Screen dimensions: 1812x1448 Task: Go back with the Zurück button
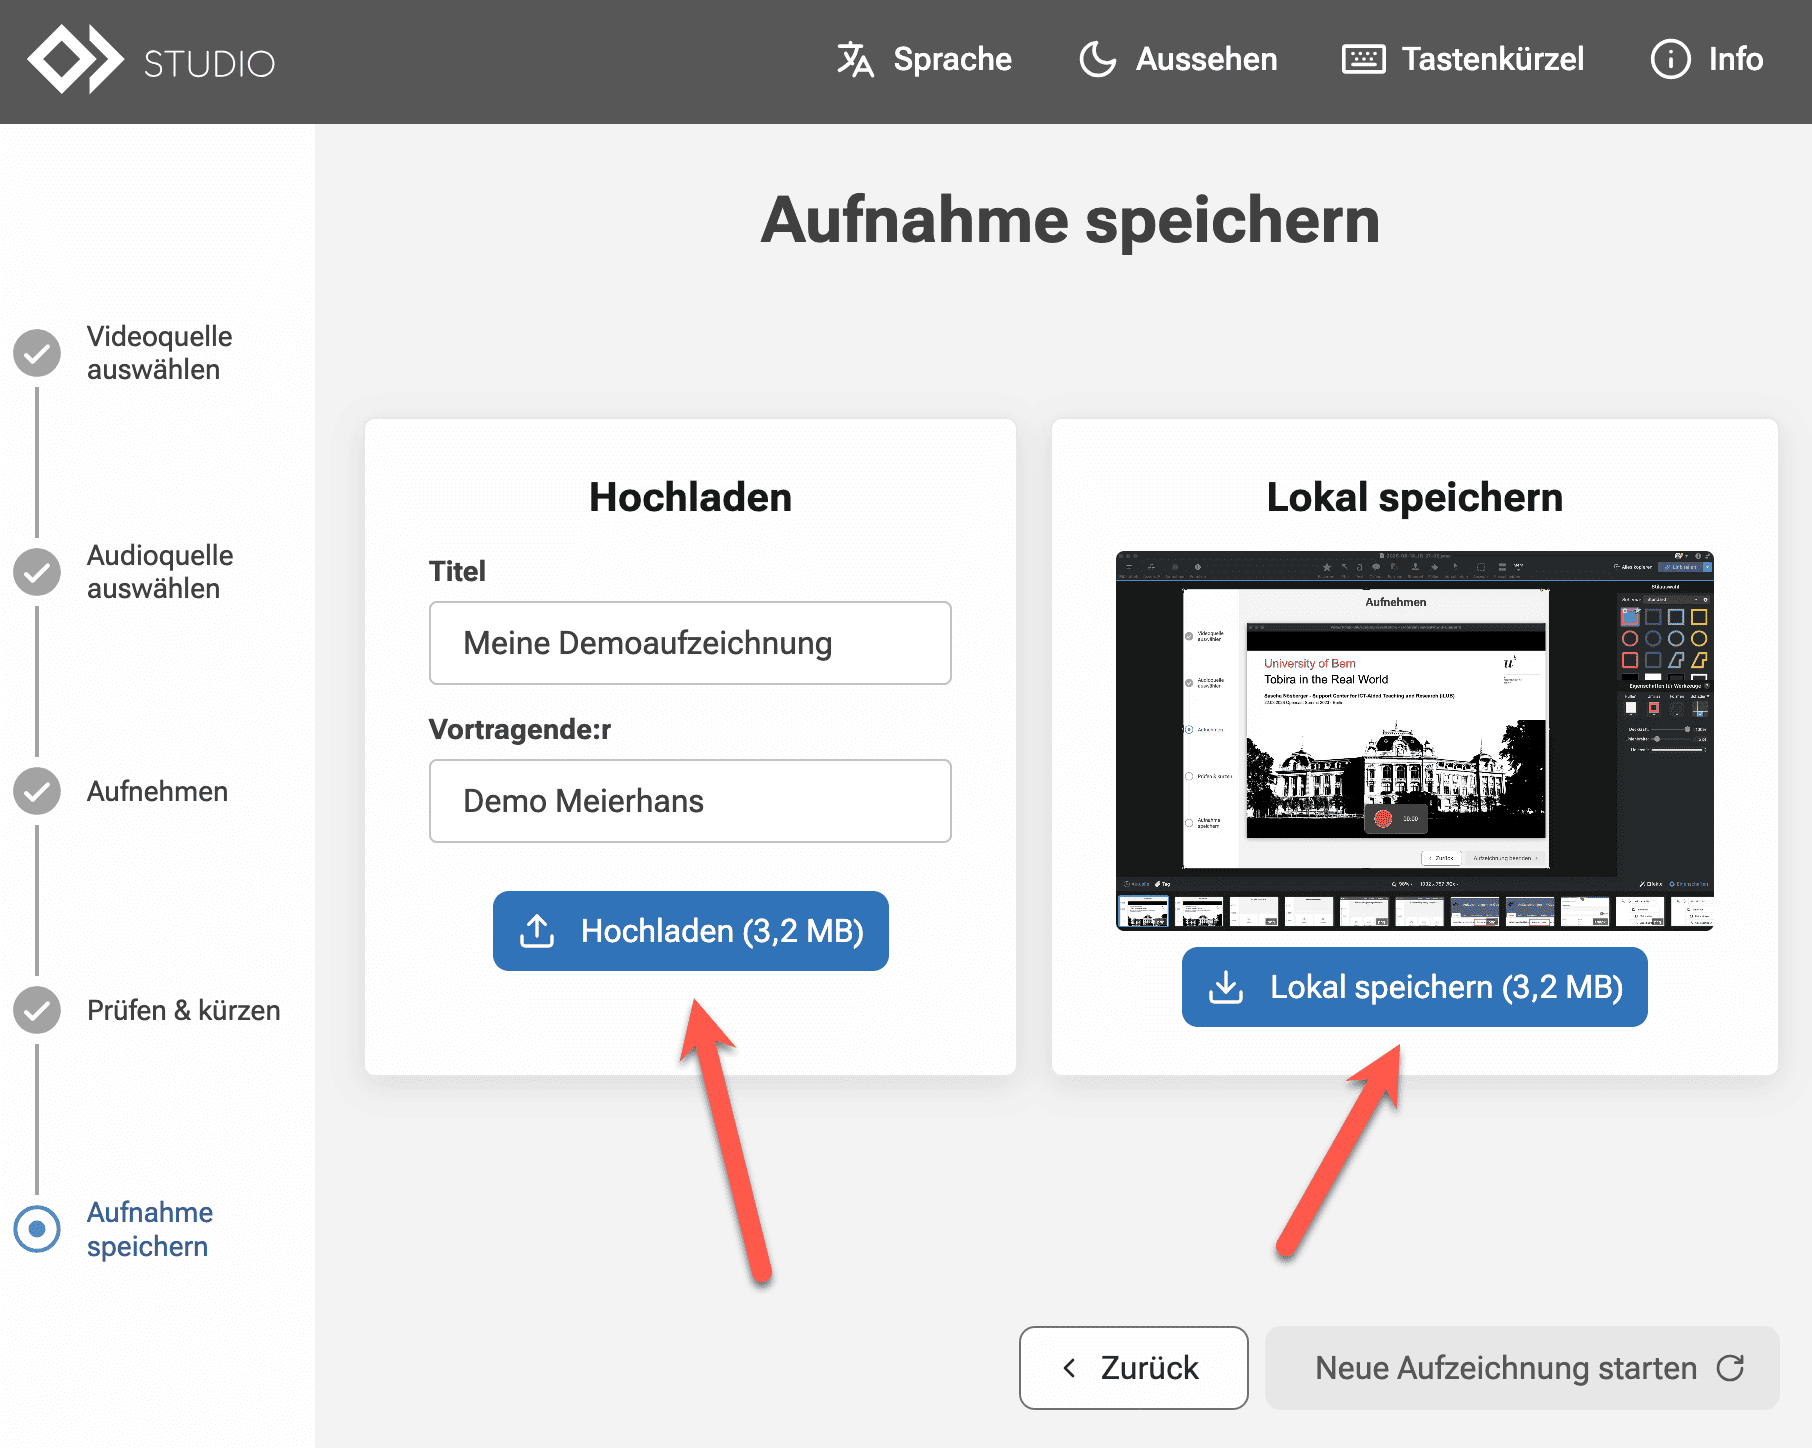tap(1133, 1368)
